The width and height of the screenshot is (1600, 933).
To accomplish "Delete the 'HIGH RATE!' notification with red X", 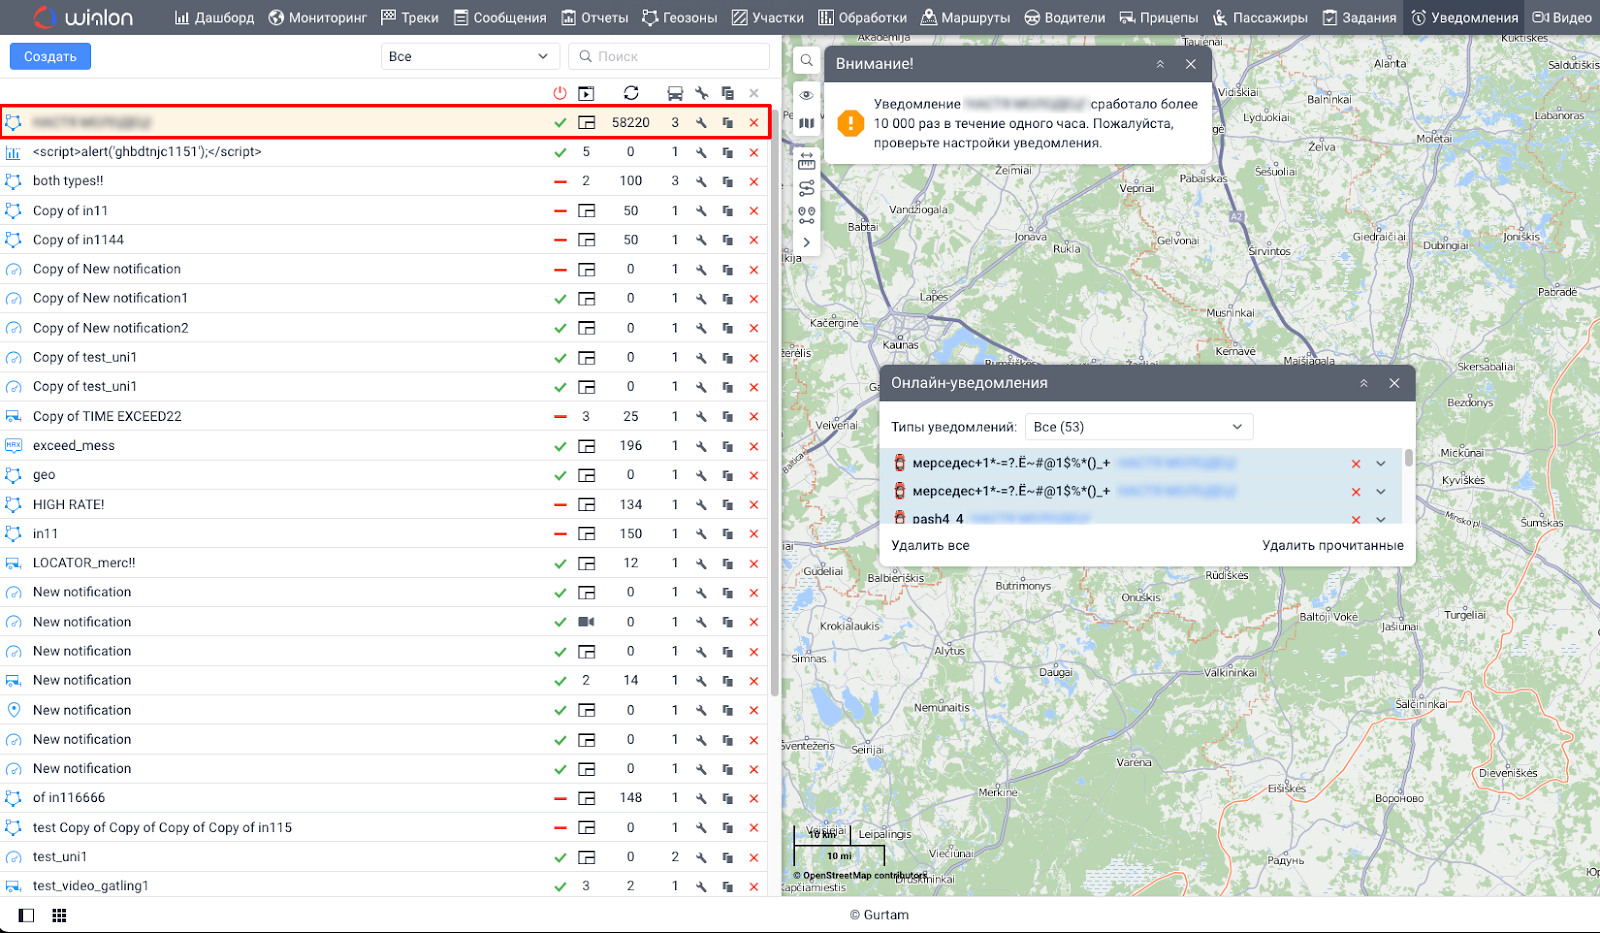I will 754,505.
